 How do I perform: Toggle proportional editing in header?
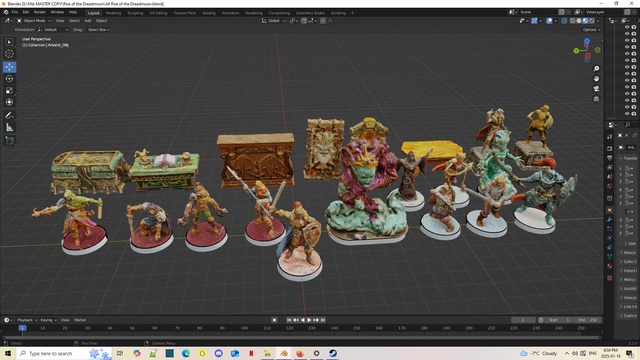(x=323, y=21)
